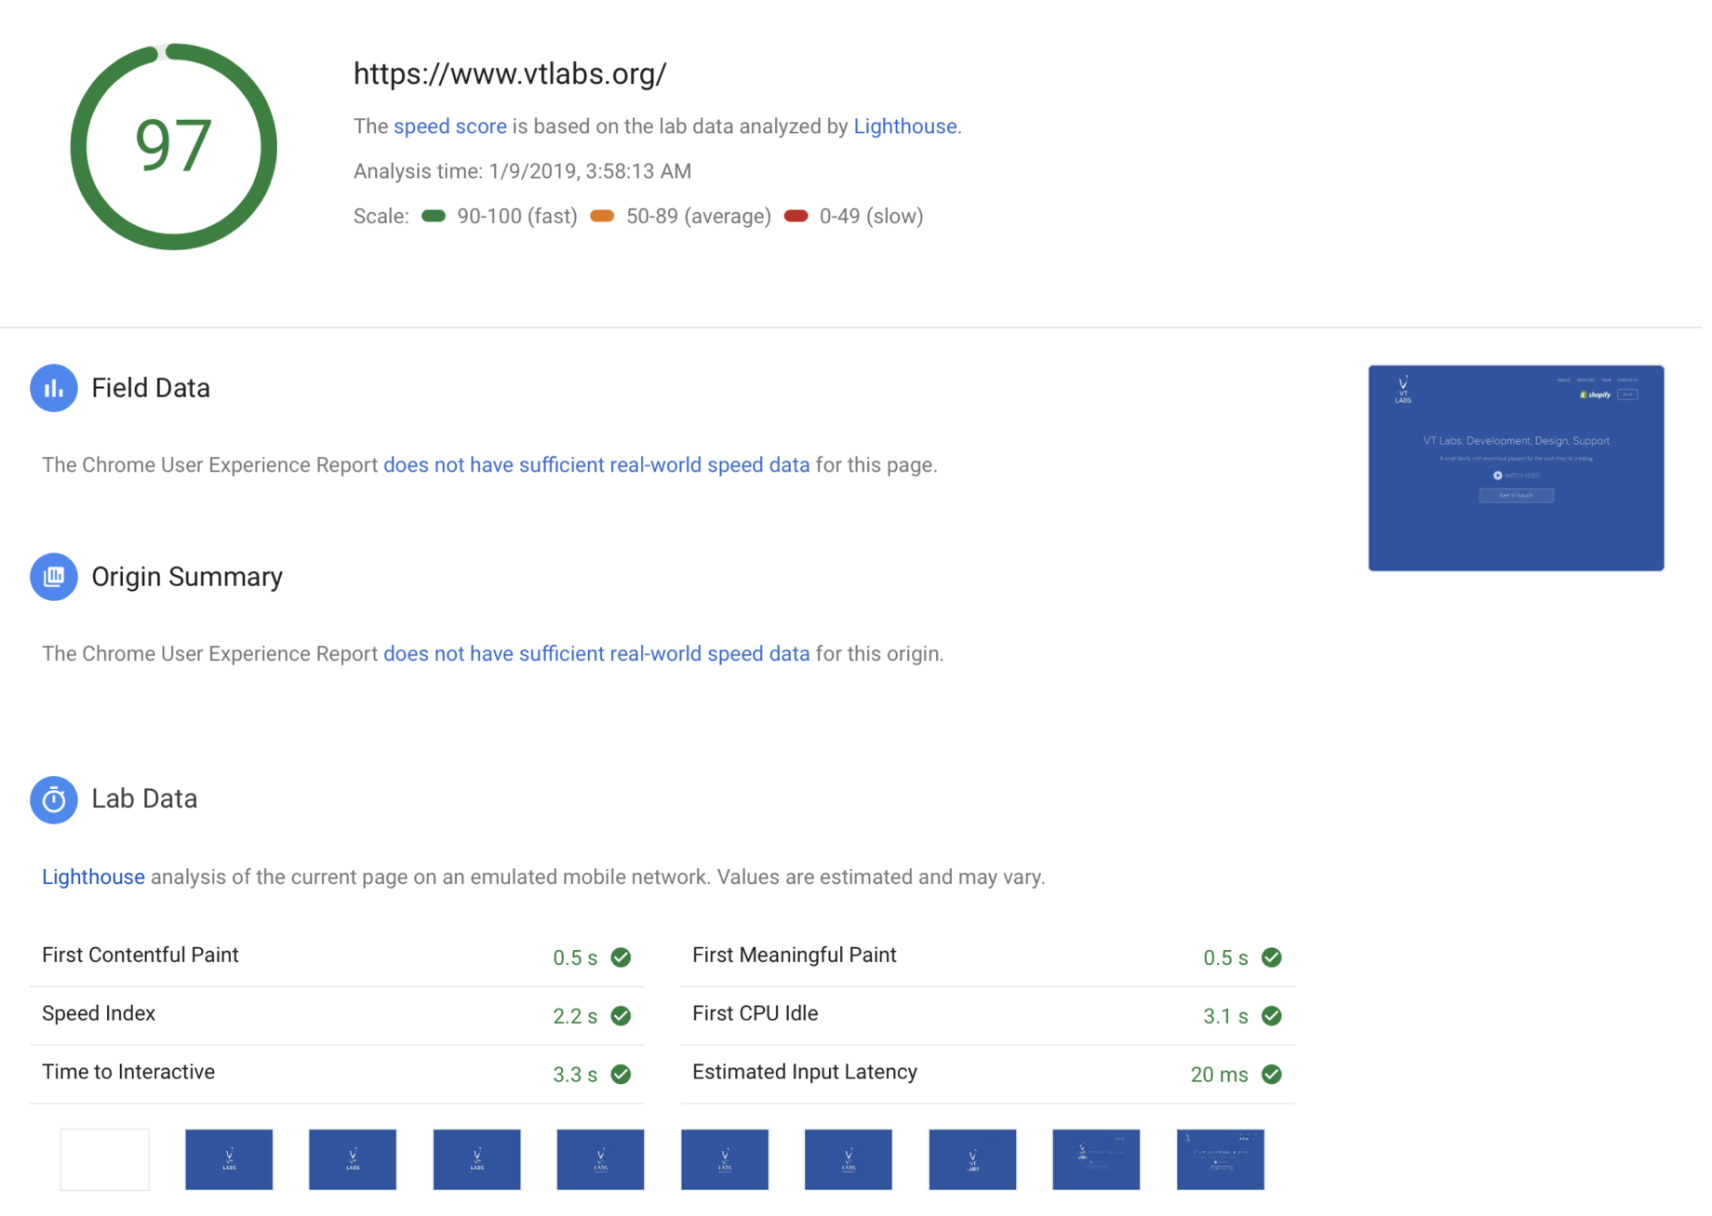This screenshot has height=1216, width=1712.
Task: Click the checkmark beside First Meaningful Paint
Action: tap(1271, 957)
